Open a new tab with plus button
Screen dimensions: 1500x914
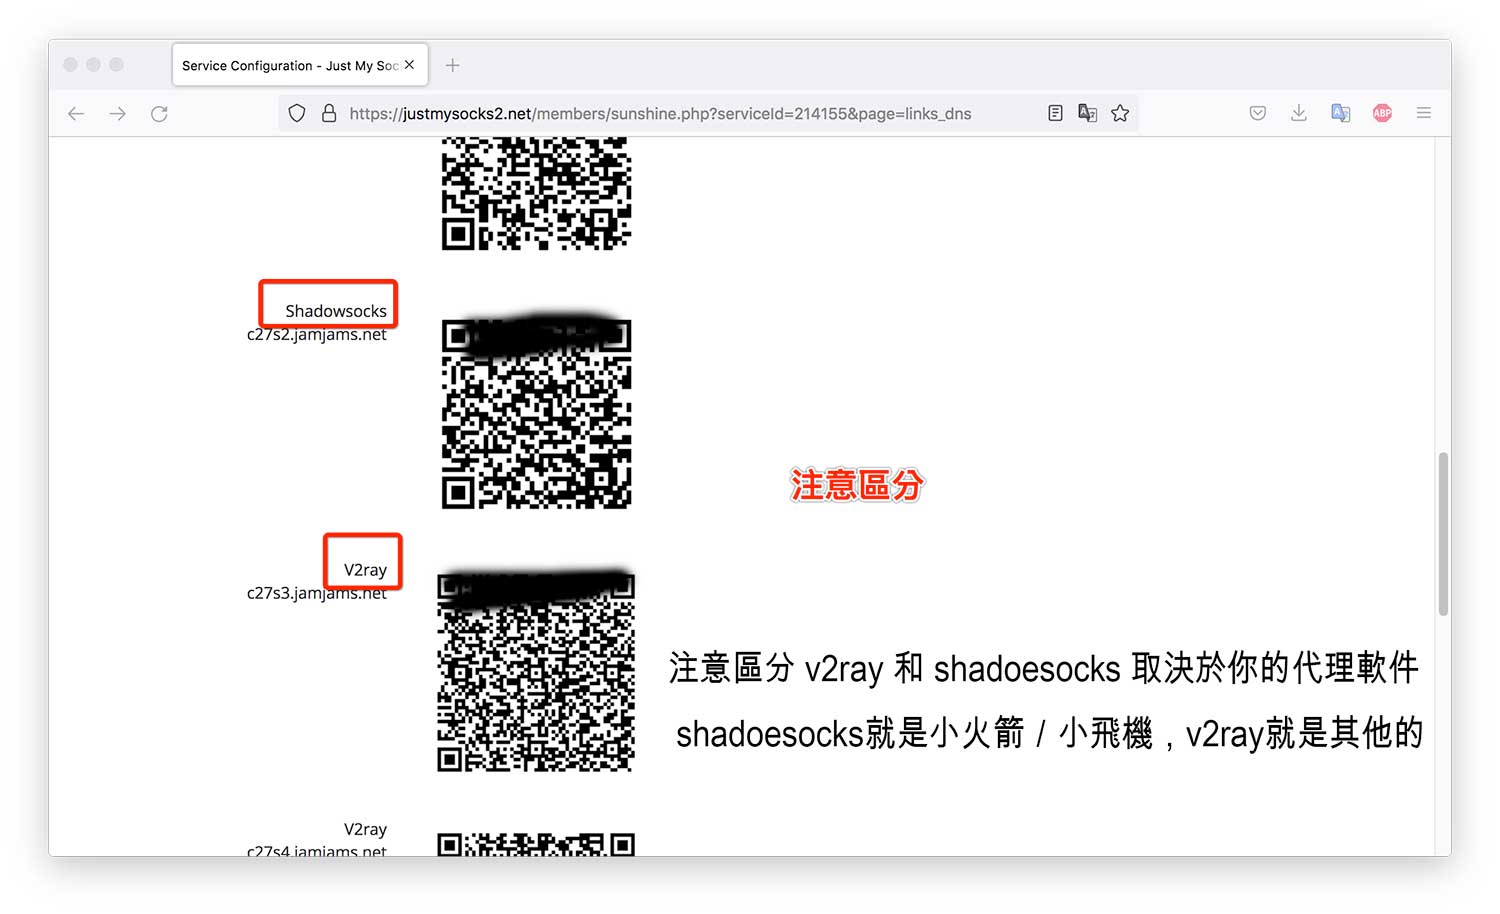coord(453,66)
